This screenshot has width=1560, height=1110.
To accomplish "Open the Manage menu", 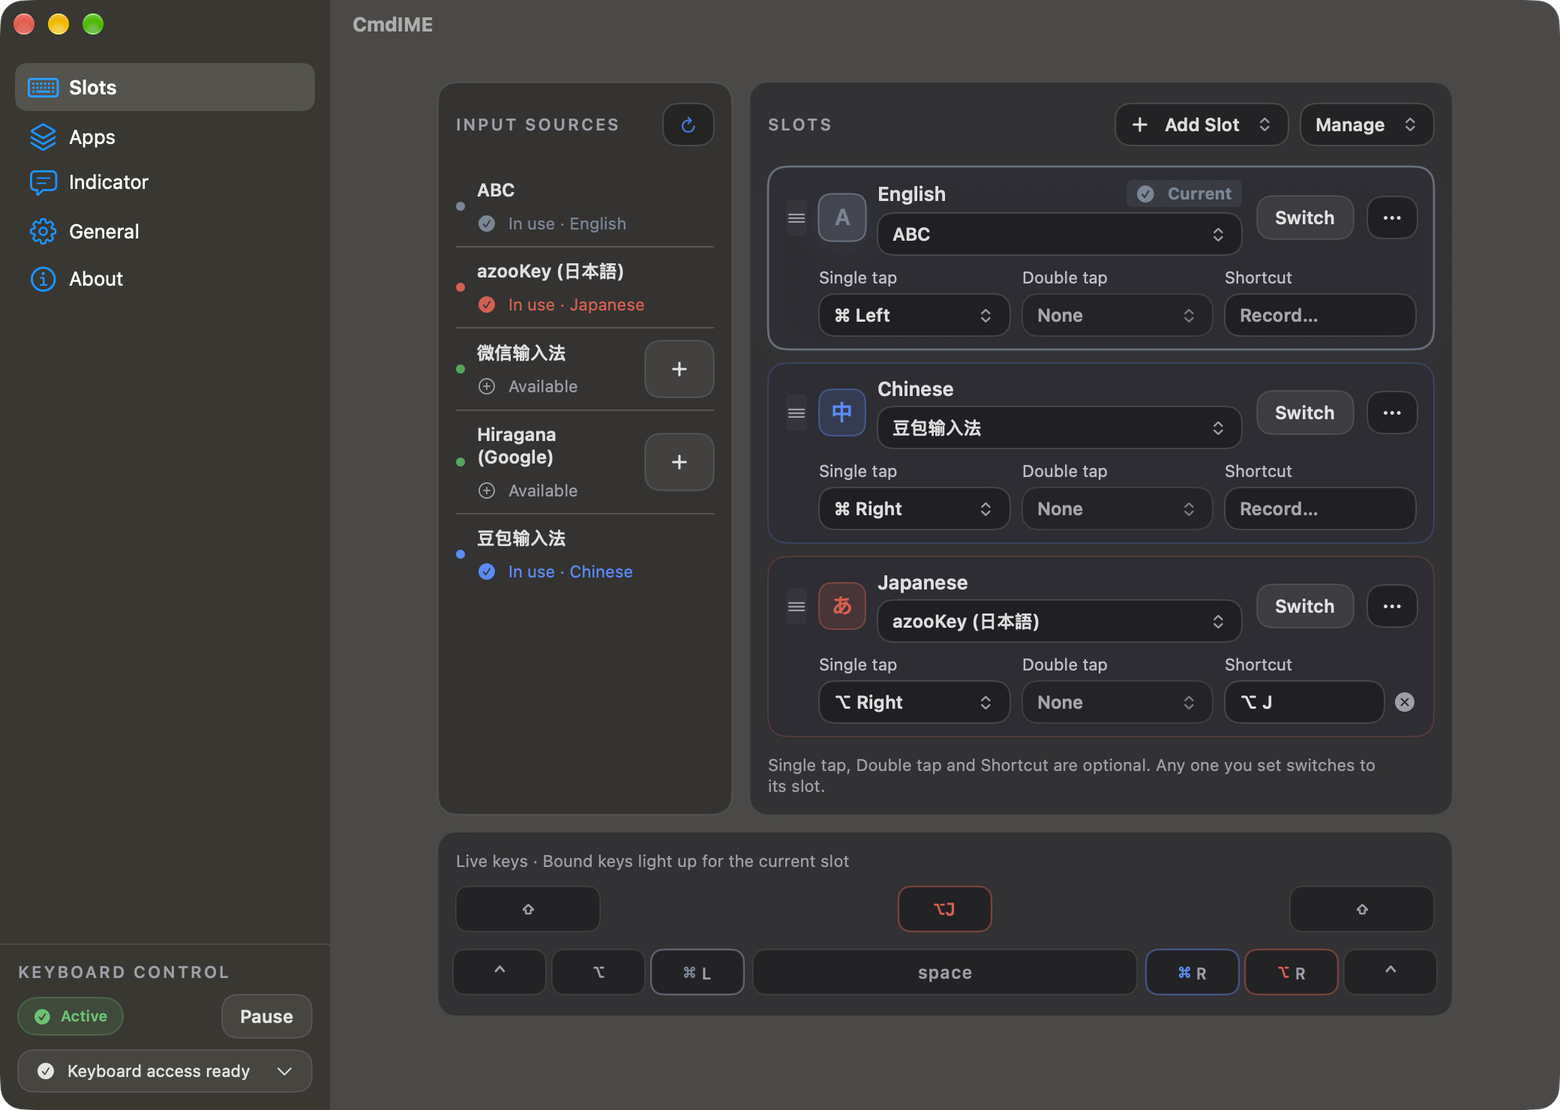I will [x=1366, y=125].
